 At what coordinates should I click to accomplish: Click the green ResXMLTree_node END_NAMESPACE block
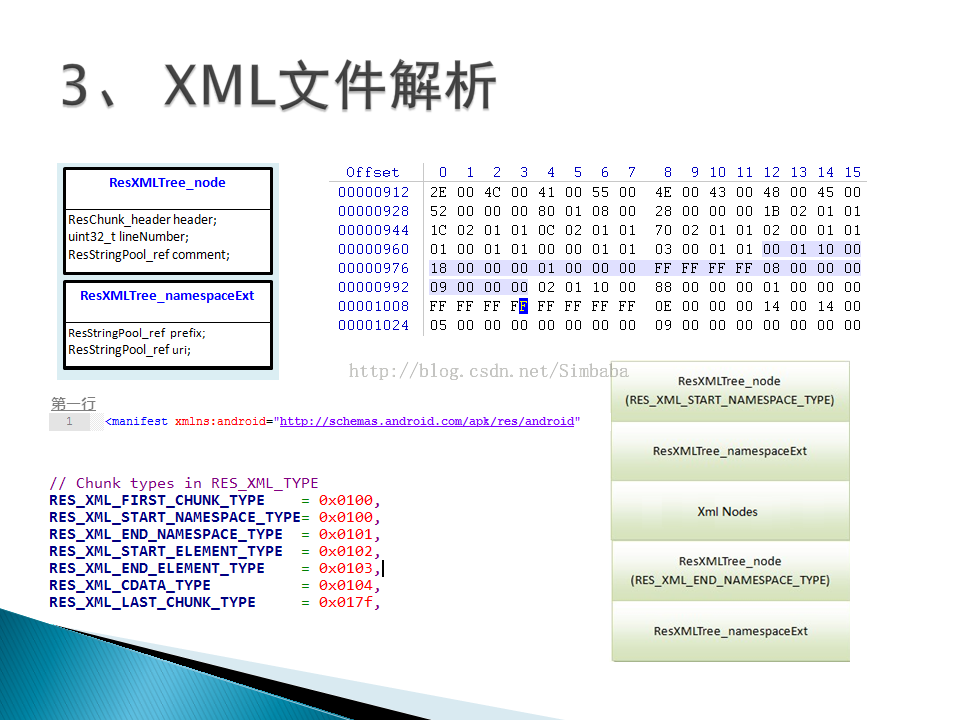coord(730,571)
